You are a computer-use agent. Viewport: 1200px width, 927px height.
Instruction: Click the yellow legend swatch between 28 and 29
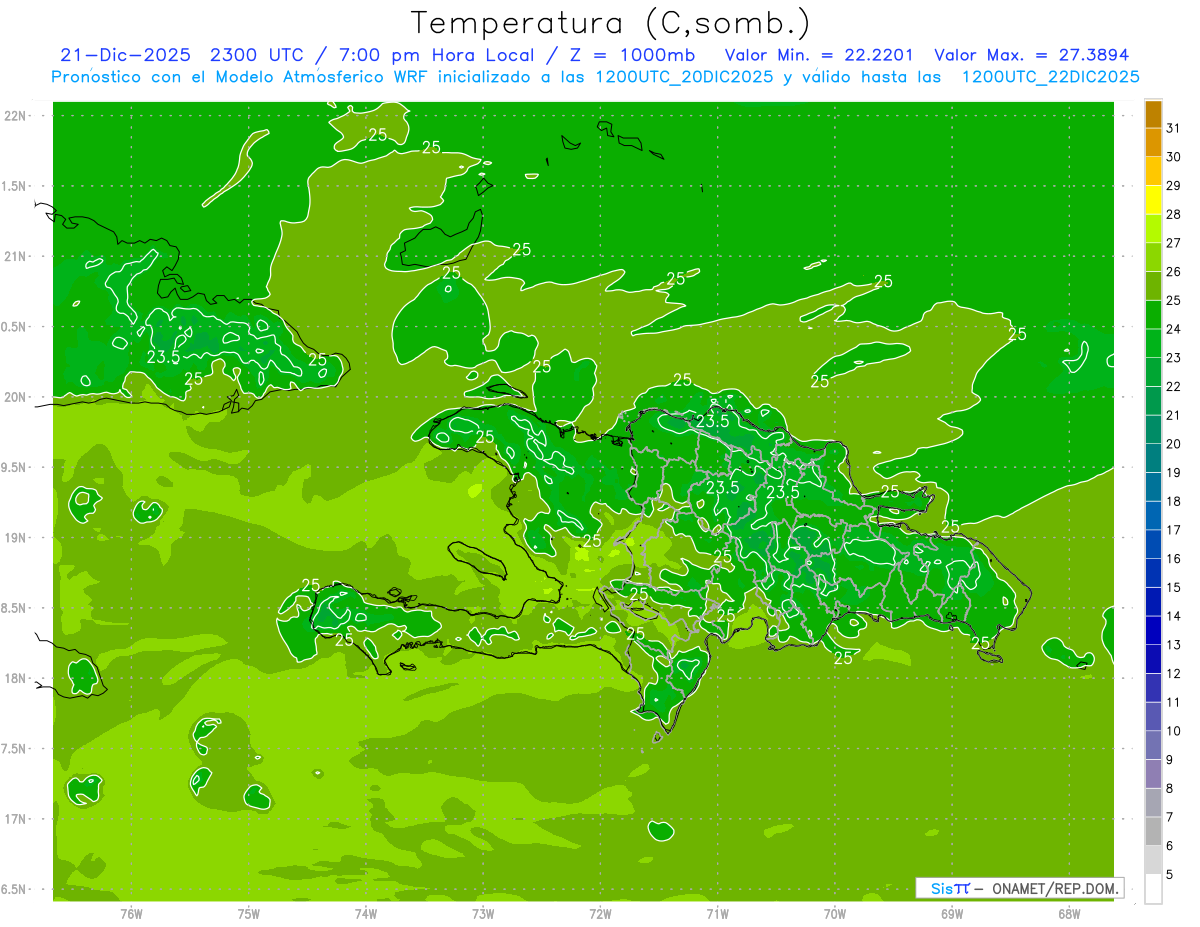[x=1153, y=200]
